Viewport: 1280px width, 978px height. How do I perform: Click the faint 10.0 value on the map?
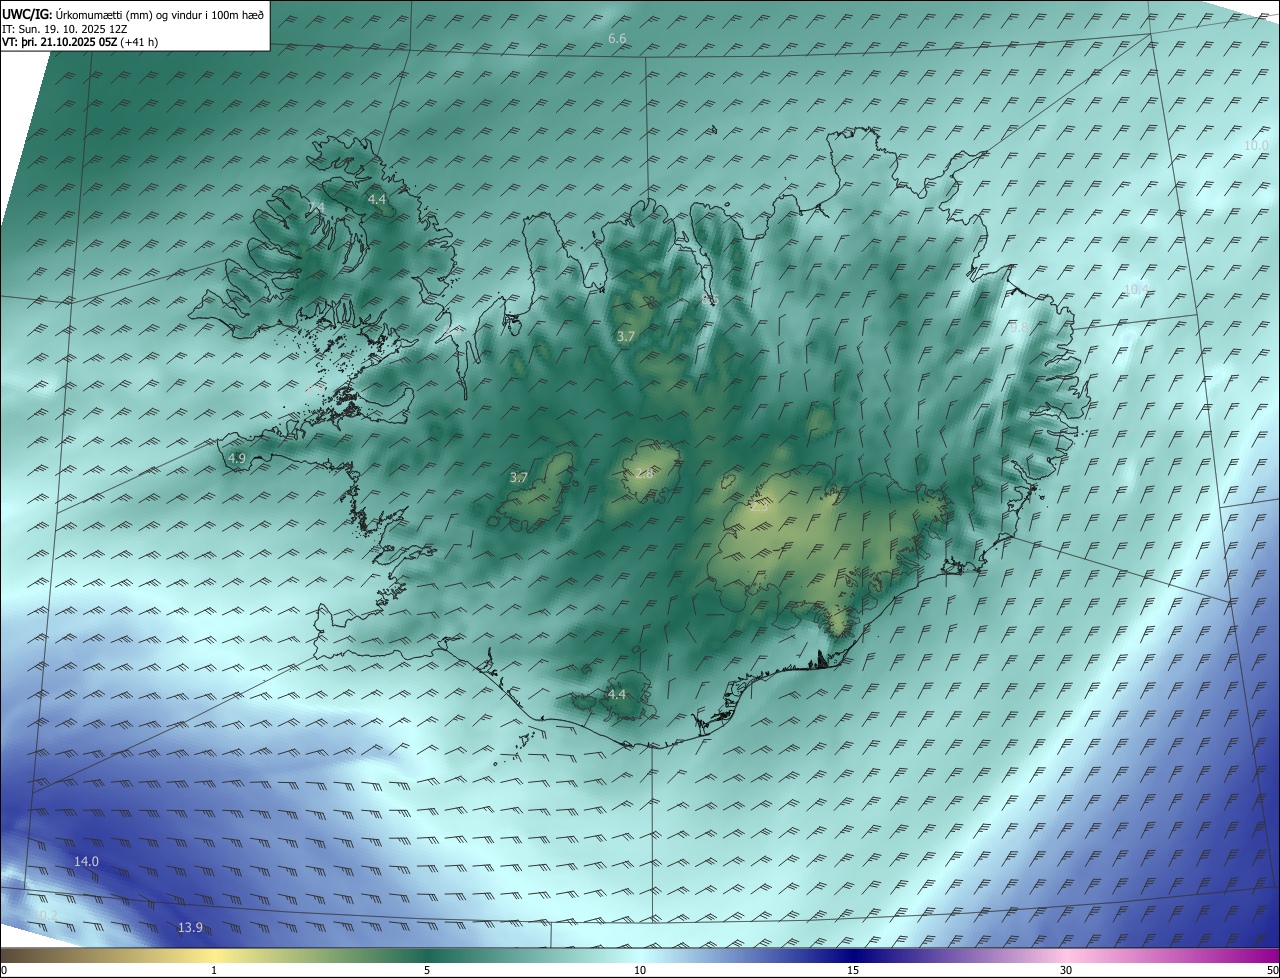[x=1255, y=145]
